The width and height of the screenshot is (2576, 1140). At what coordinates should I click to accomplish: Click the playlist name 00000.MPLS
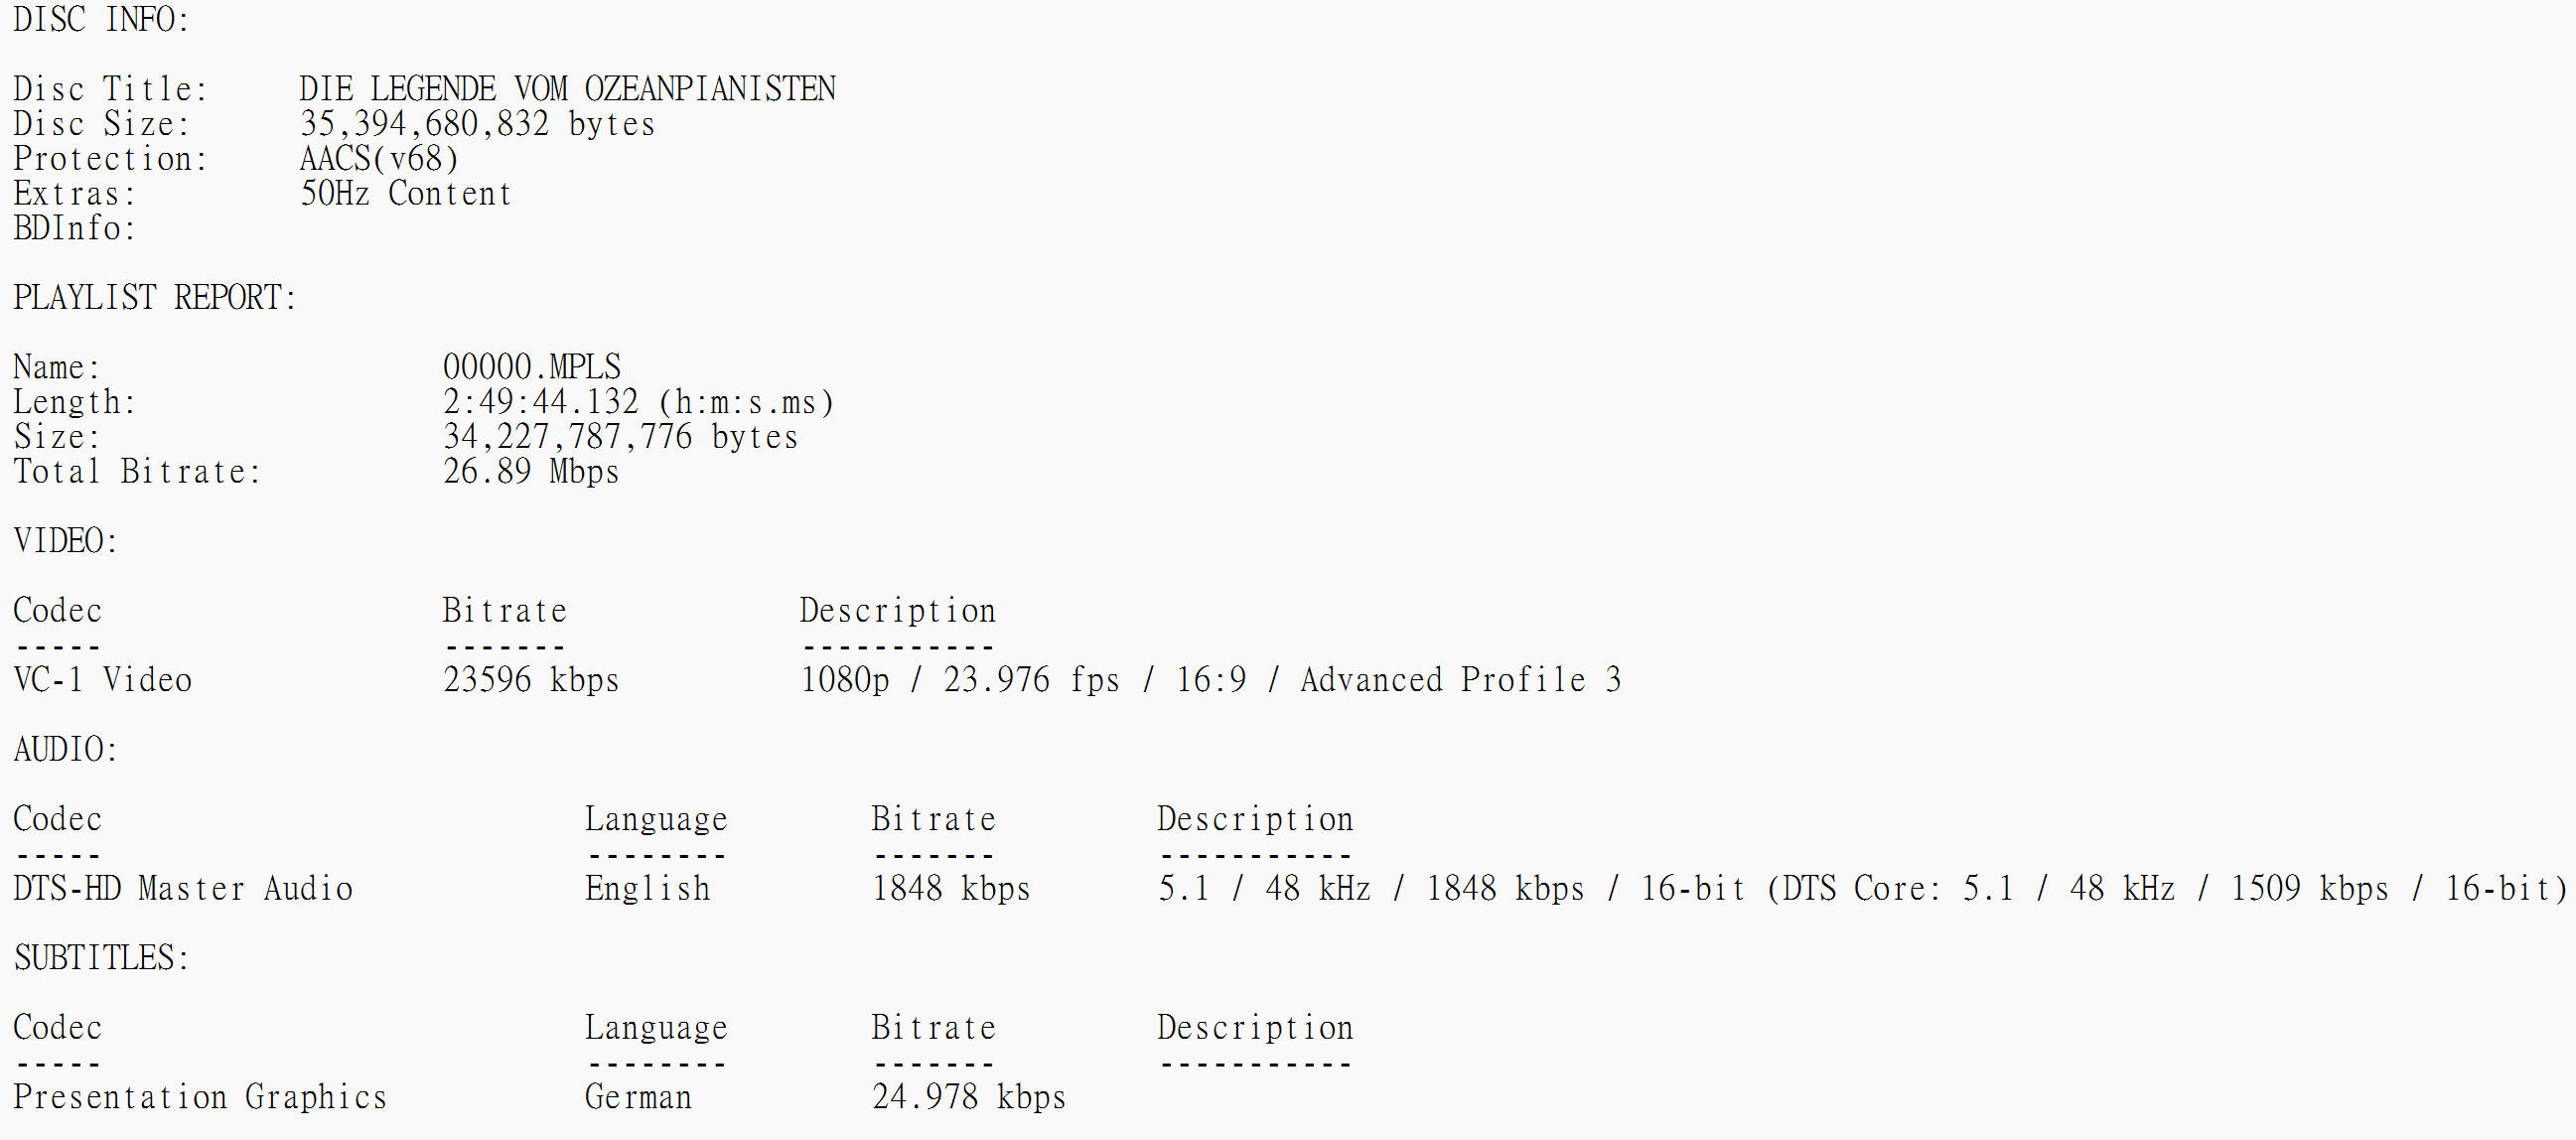pyautogui.click(x=532, y=367)
